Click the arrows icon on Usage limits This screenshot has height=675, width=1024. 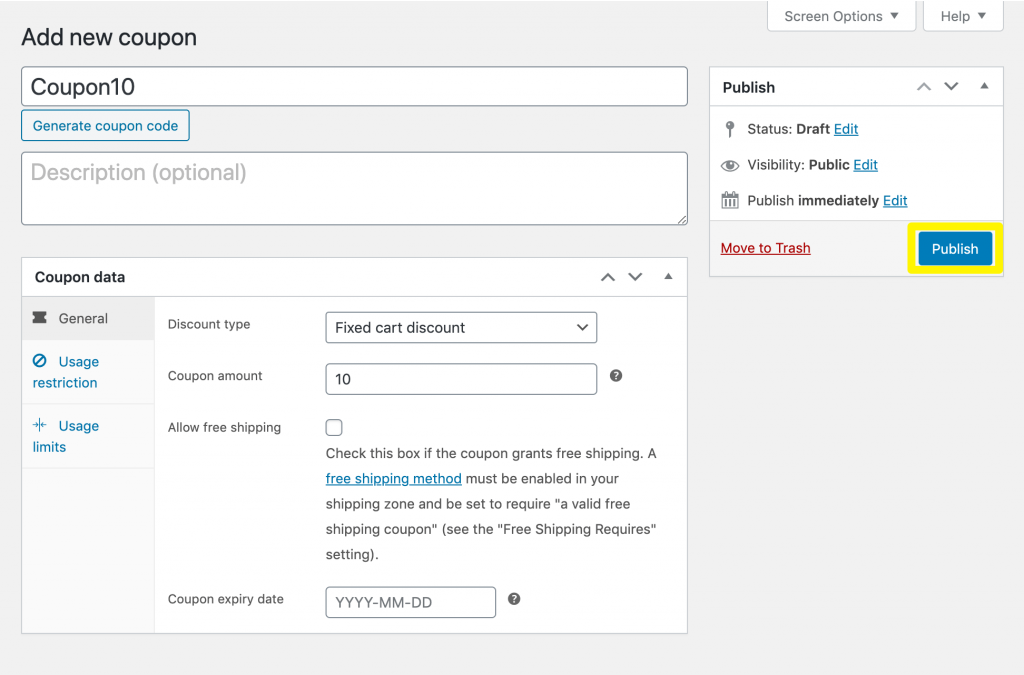(40, 425)
